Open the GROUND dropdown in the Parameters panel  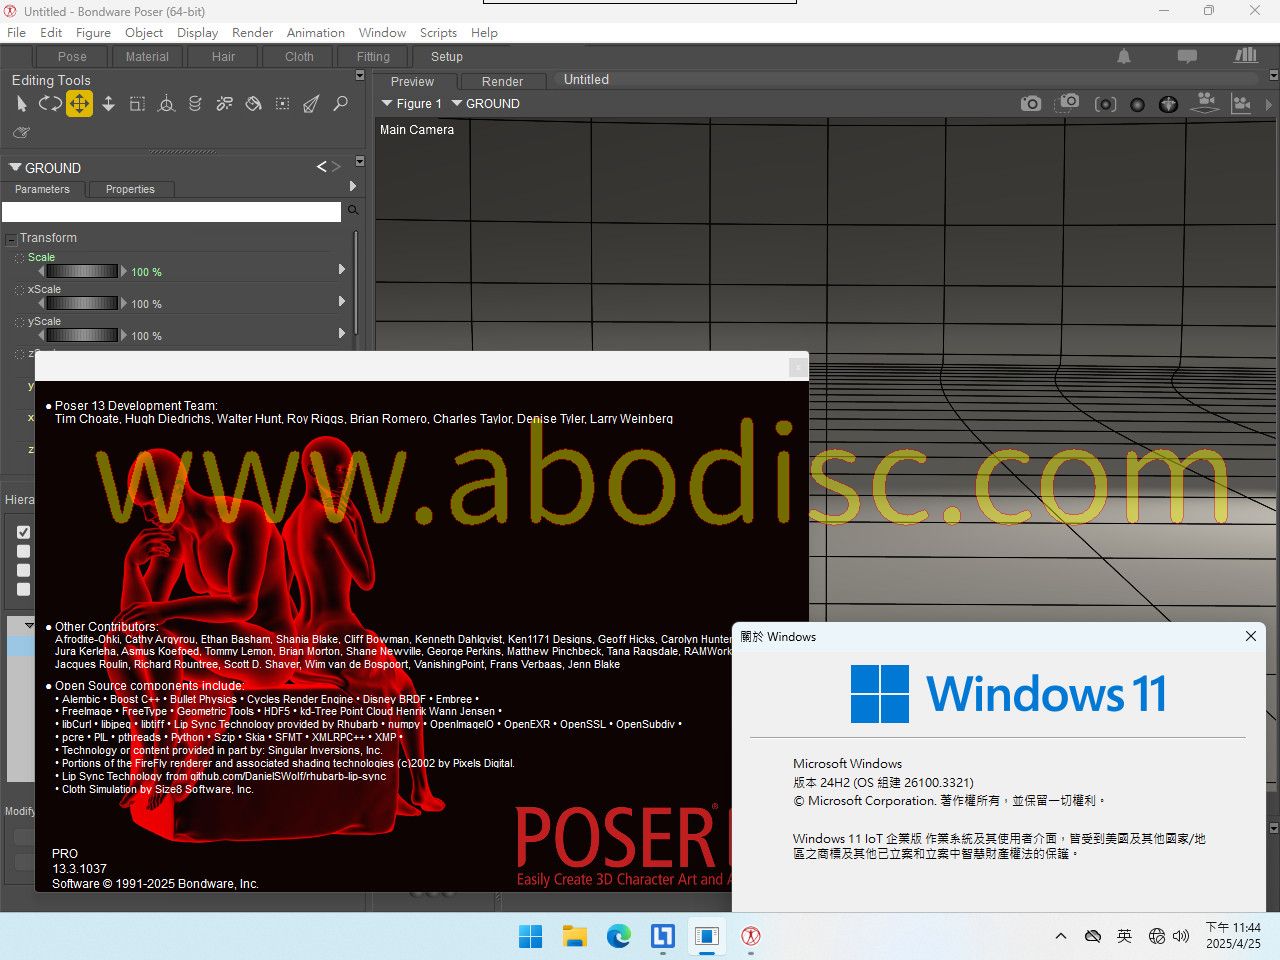click(45, 168)
